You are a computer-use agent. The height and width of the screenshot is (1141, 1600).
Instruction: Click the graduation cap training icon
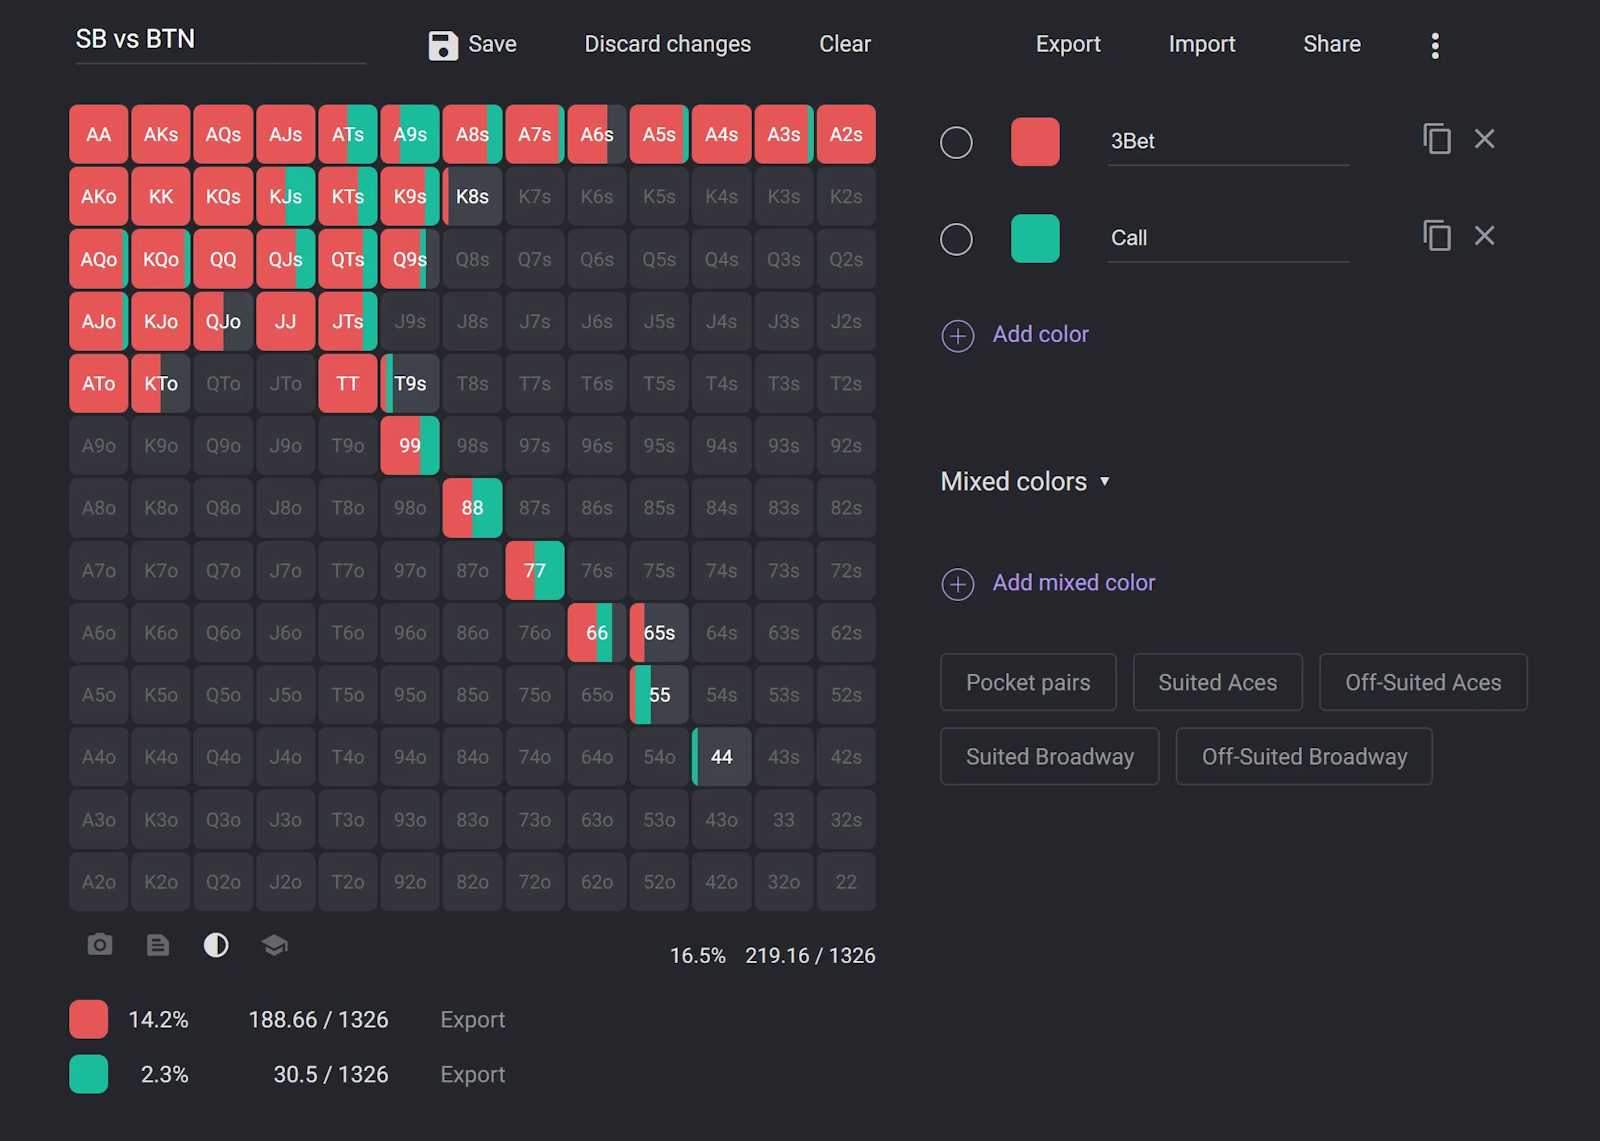(x=274, y=944)
